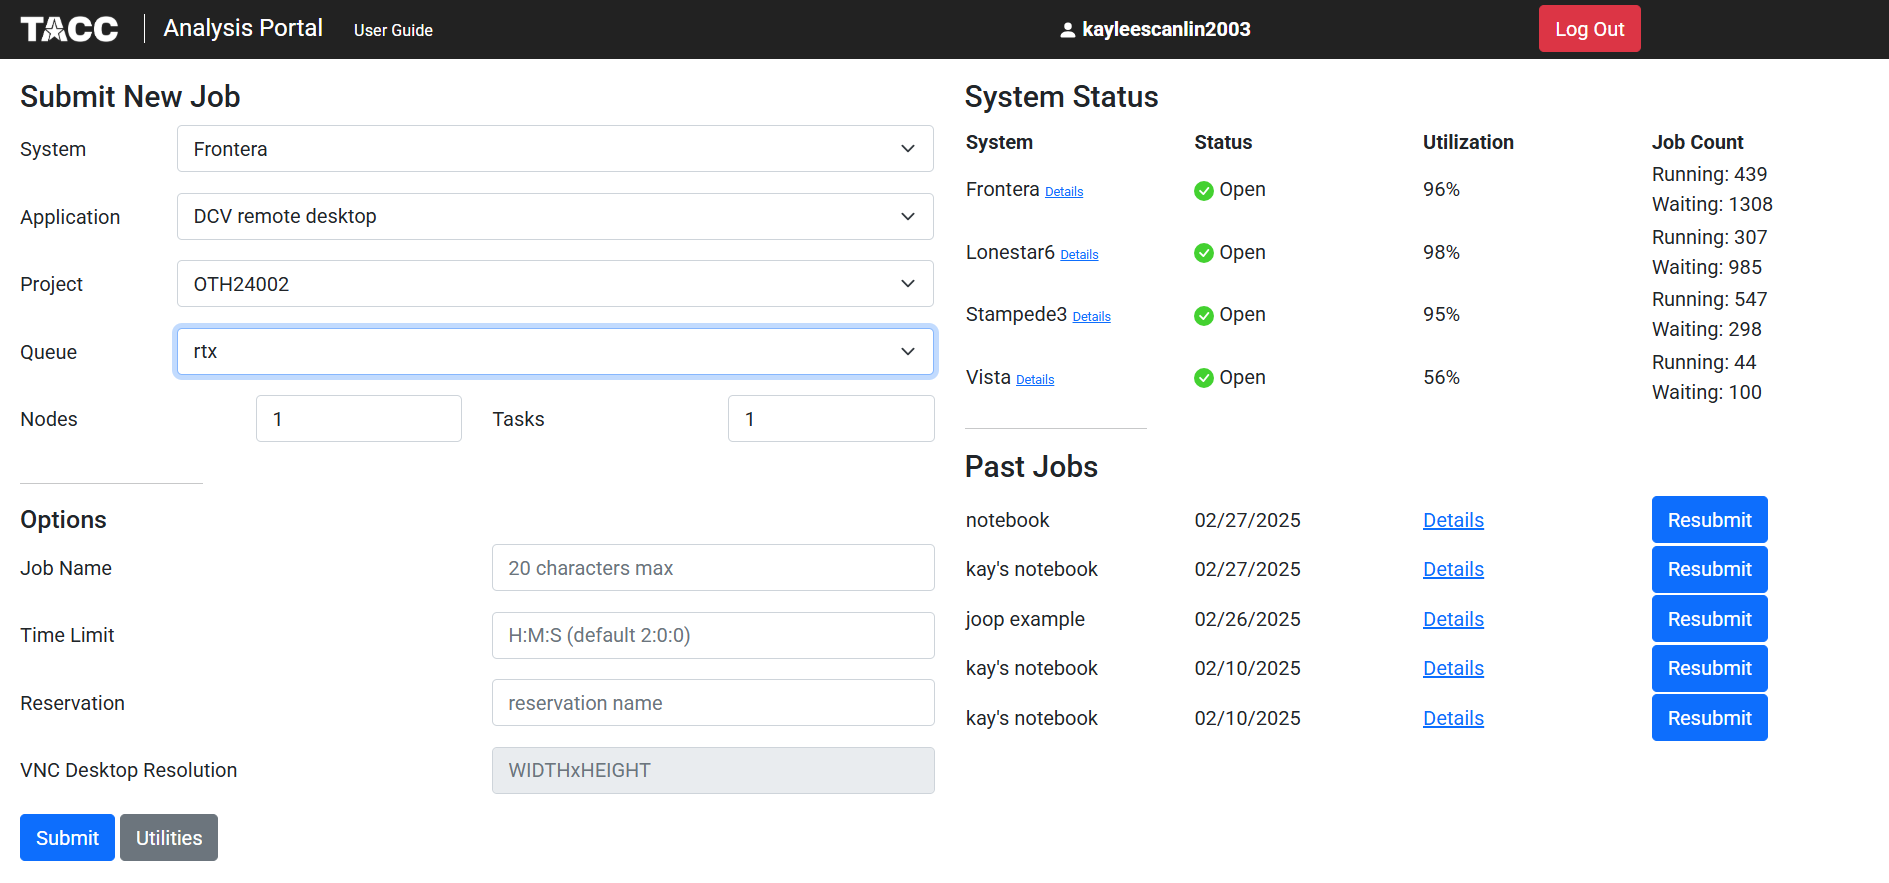Log out of the portal

point(1589,29)
